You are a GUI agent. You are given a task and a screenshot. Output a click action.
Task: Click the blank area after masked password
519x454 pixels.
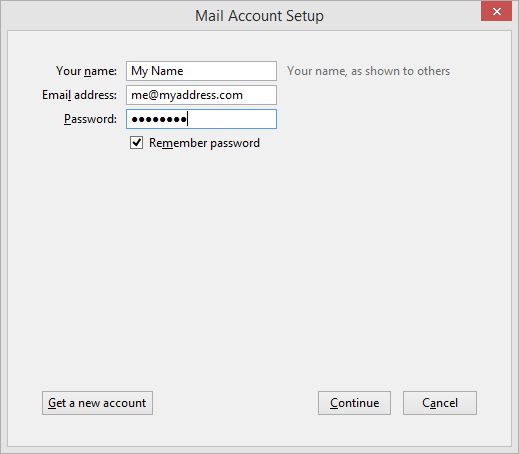232,119
